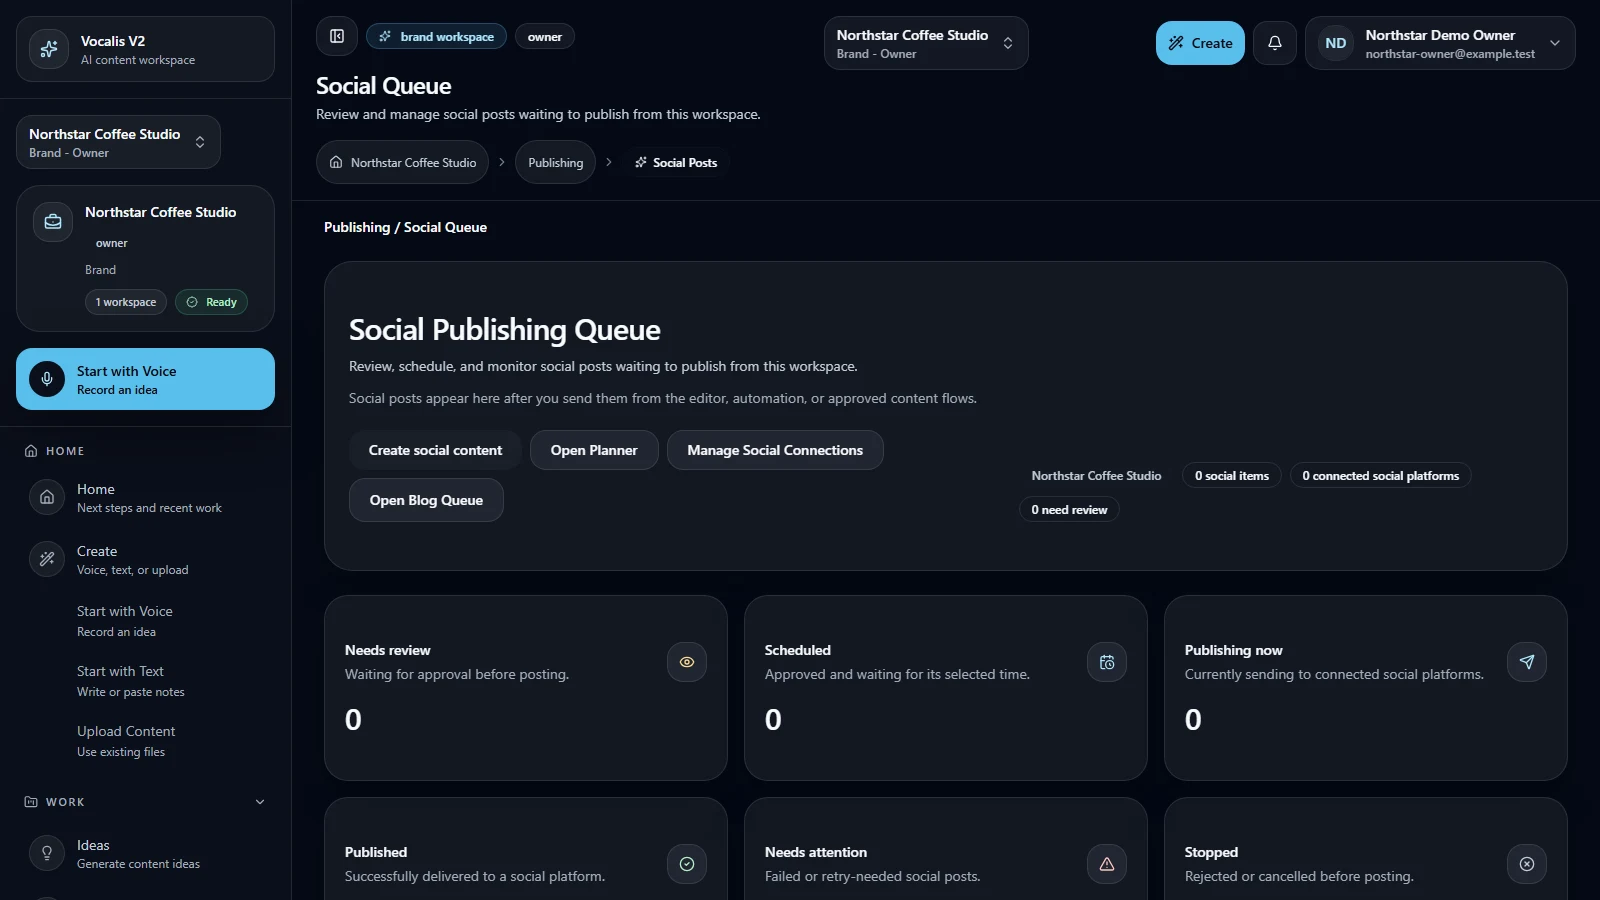Select Social Posts breadcrumb
The image size is (1600, 900).
click(676, 162)
